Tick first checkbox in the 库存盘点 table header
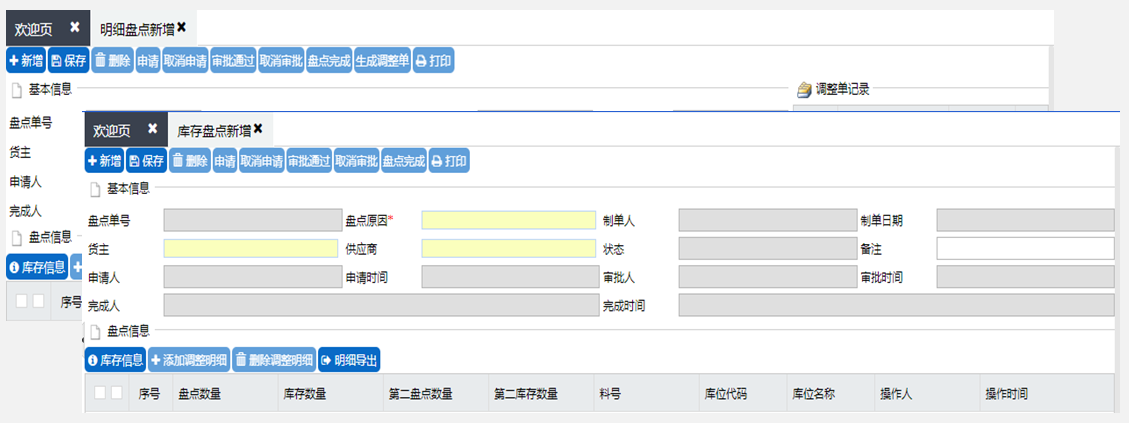The image size is (1129, 423). tap(100, 393)
